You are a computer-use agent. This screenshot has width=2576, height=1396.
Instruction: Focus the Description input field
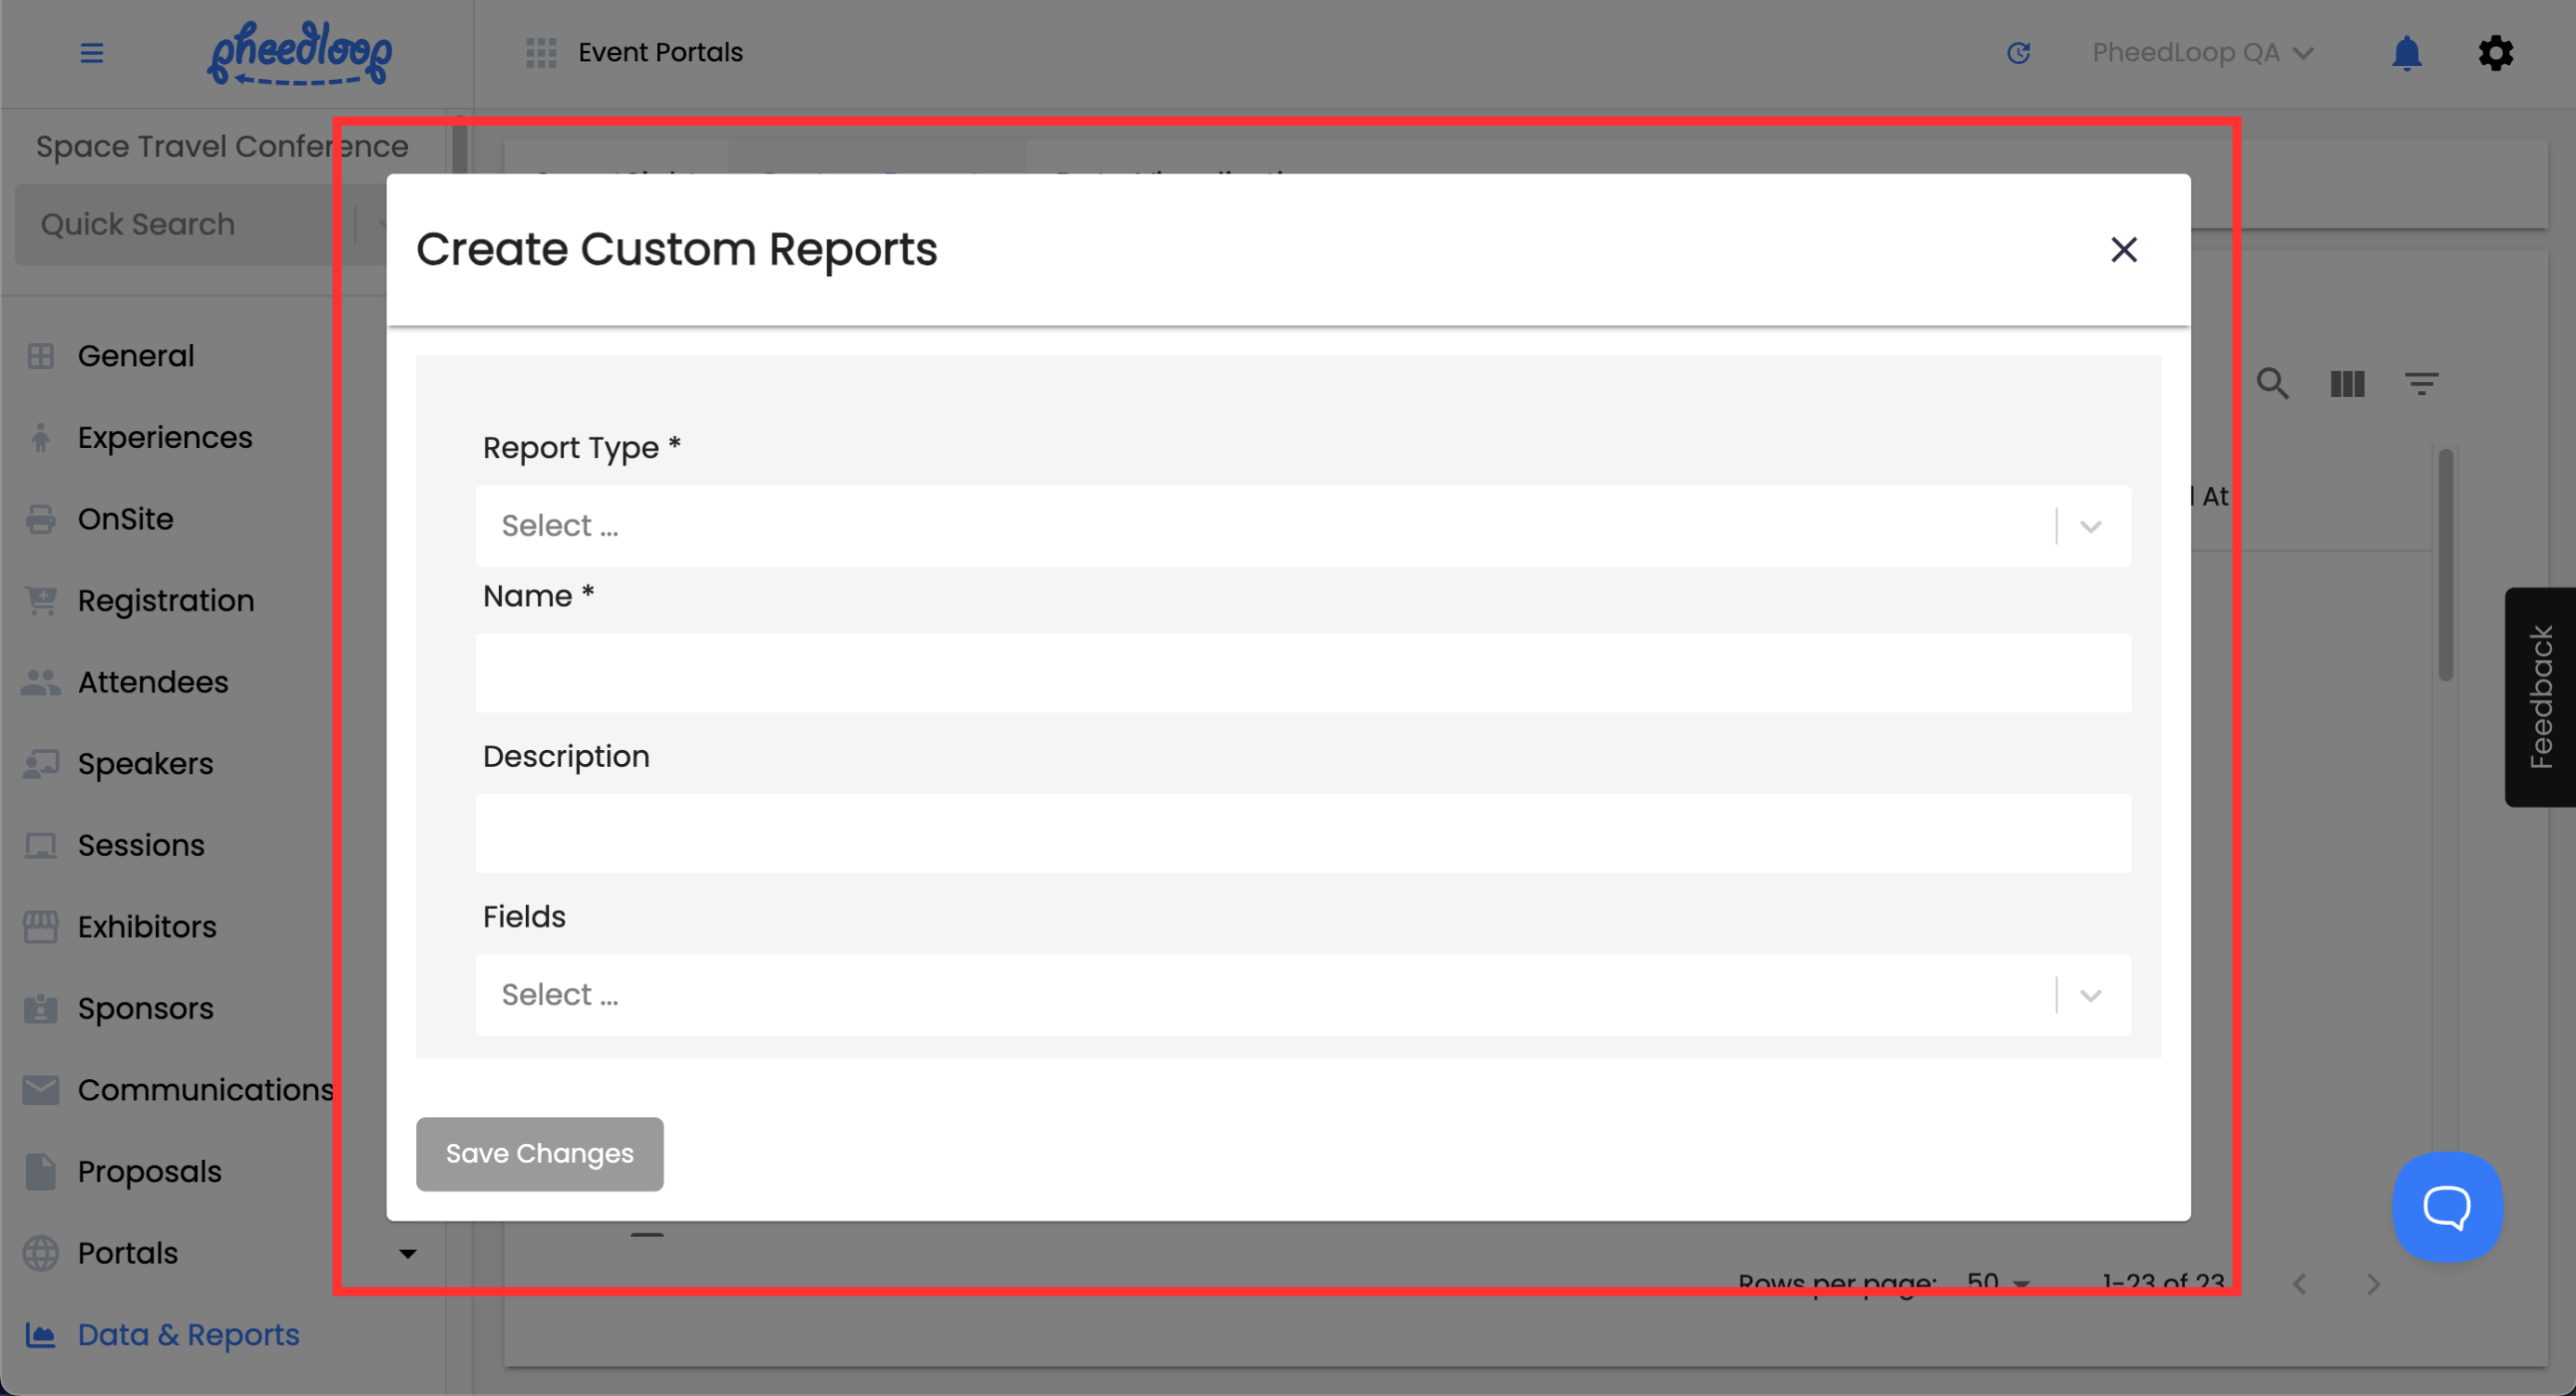(1302, 833)
